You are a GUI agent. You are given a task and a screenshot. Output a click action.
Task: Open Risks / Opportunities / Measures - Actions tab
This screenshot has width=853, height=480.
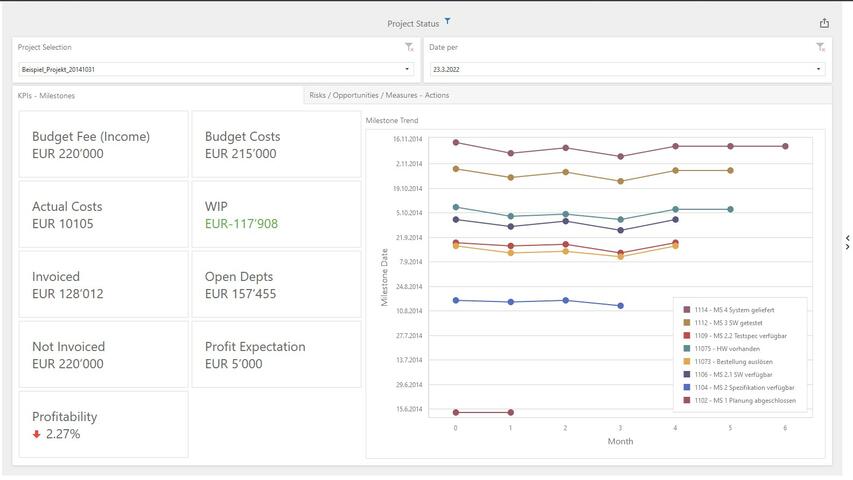click(379, 95)
